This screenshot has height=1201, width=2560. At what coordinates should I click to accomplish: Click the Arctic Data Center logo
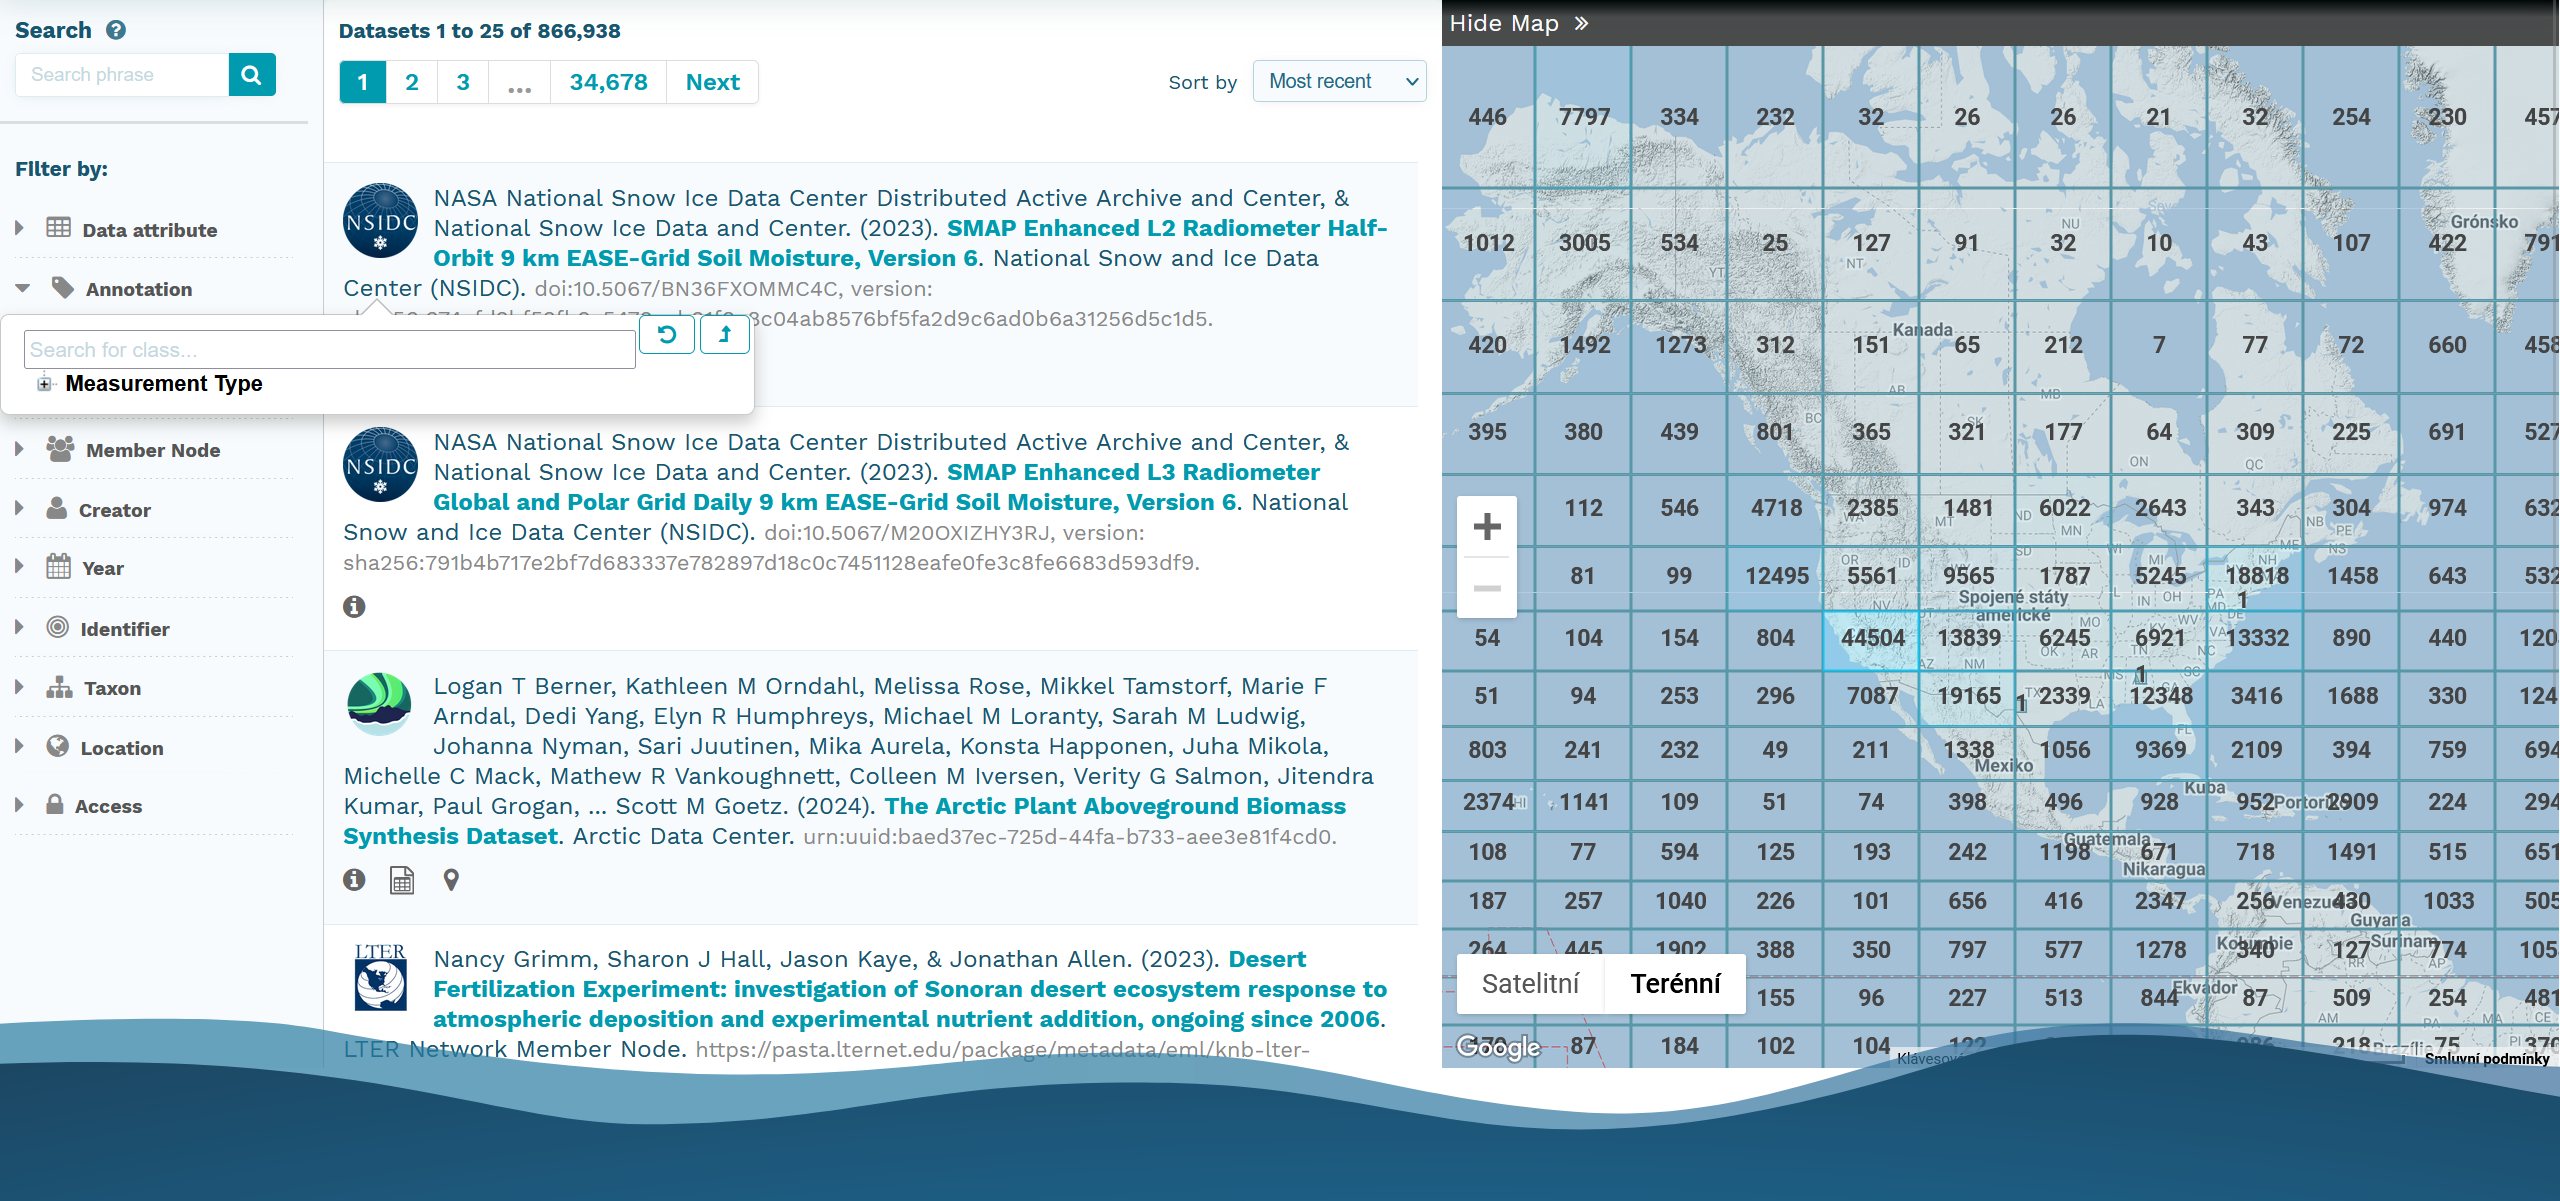[x=379, y=704]
